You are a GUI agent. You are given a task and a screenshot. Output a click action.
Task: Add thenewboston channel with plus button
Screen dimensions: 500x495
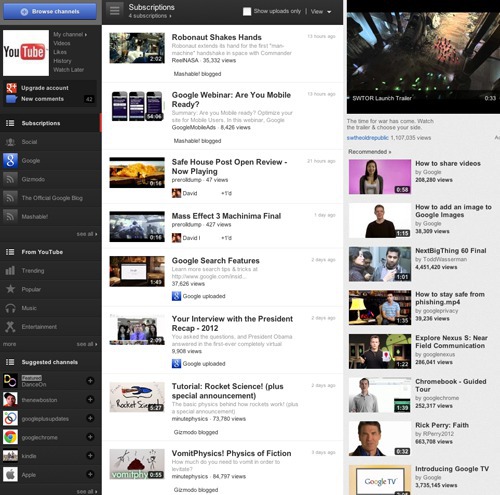pos(90,399)
